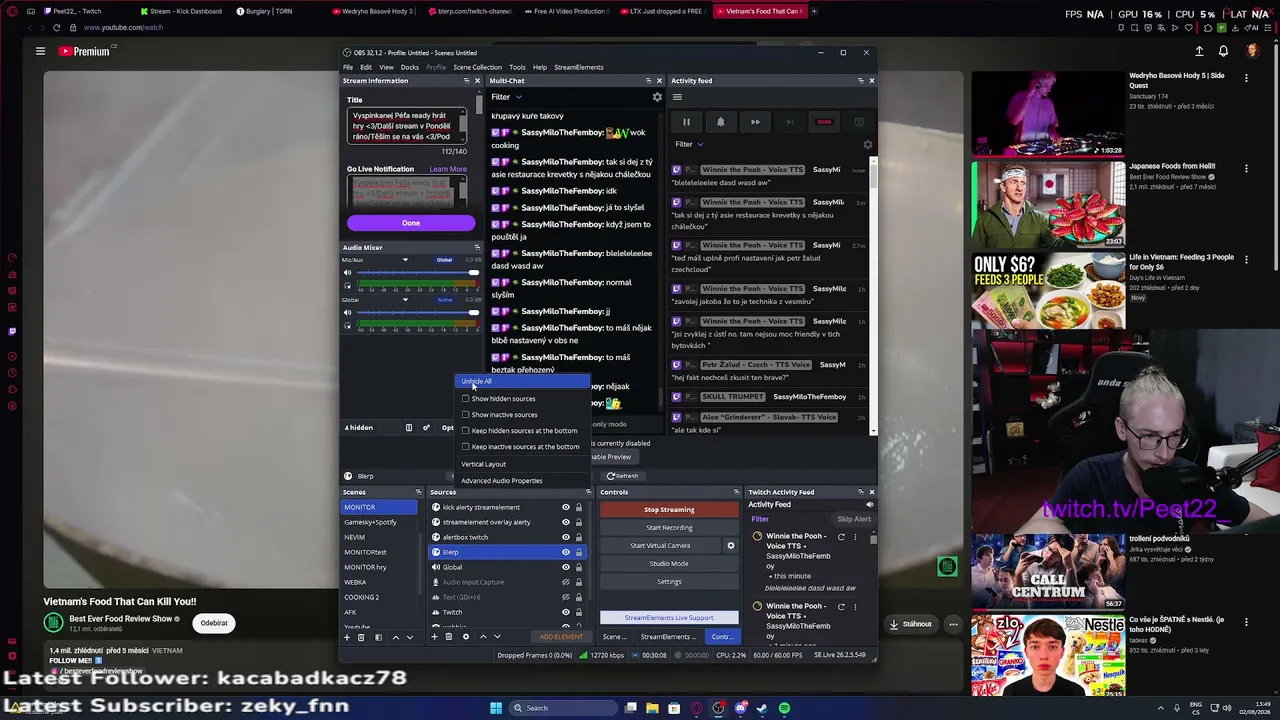Viewport: 1280px width, 720px height.
Task: Pause the Activity feed alerts
Action: 686,122
